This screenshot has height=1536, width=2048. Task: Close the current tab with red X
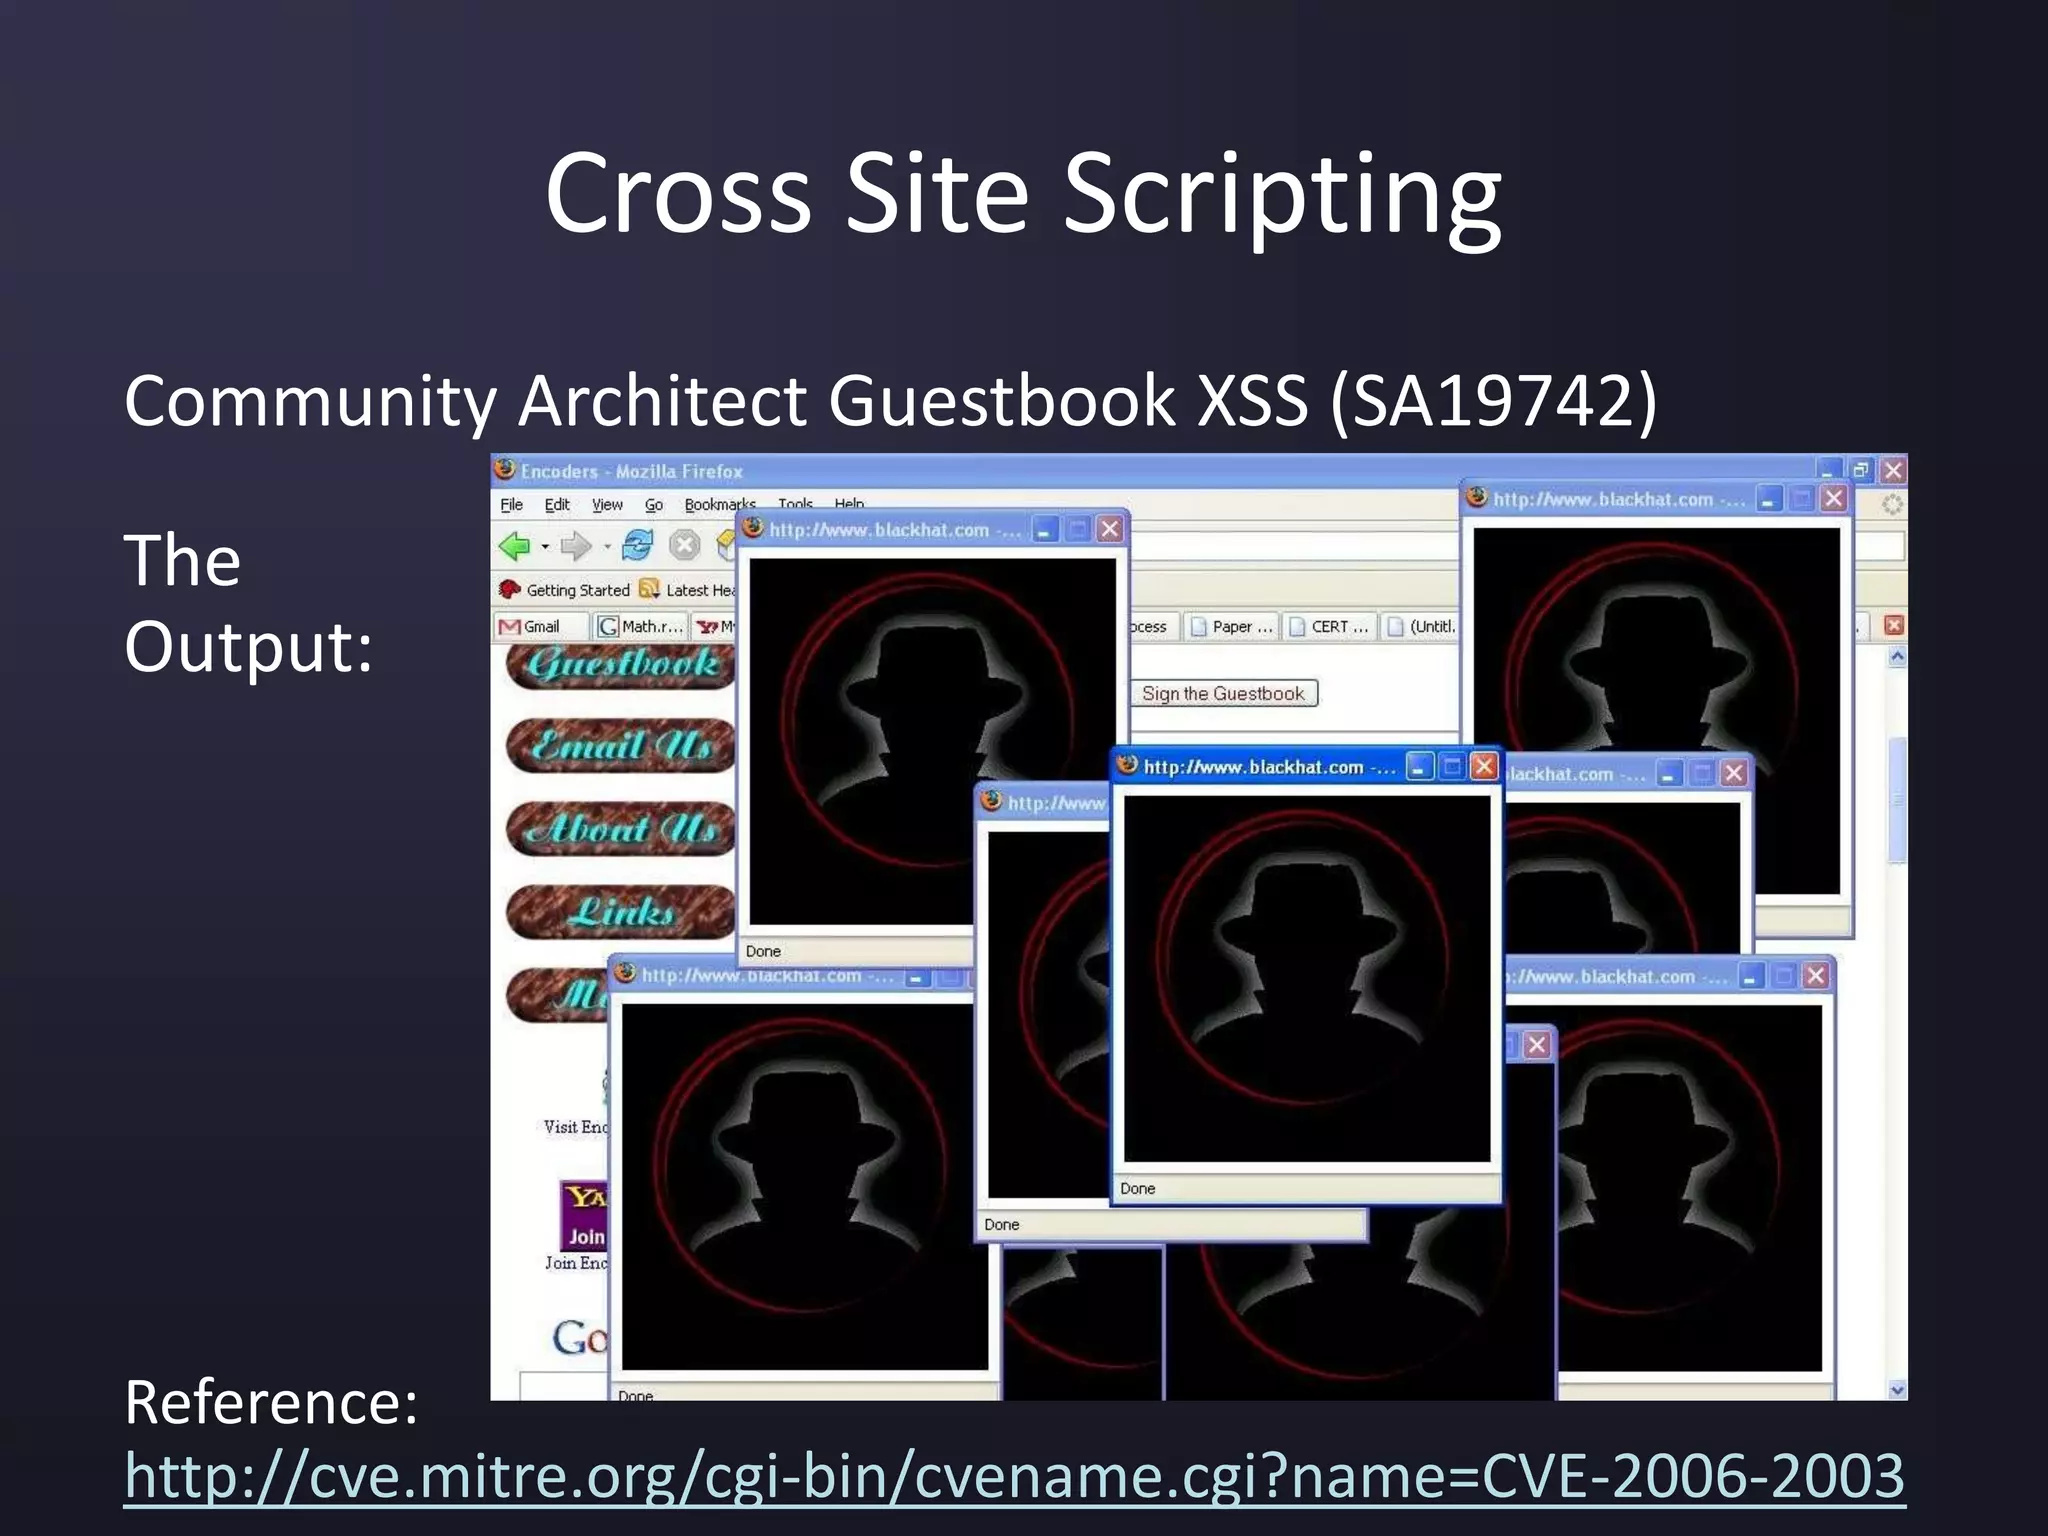(x=1893, y=625)
